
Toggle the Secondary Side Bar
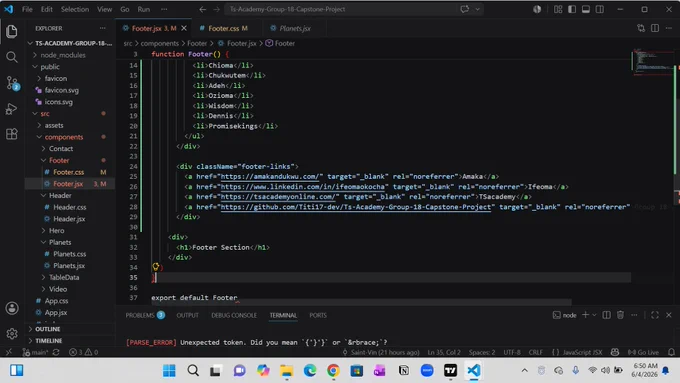coord(600,9)
